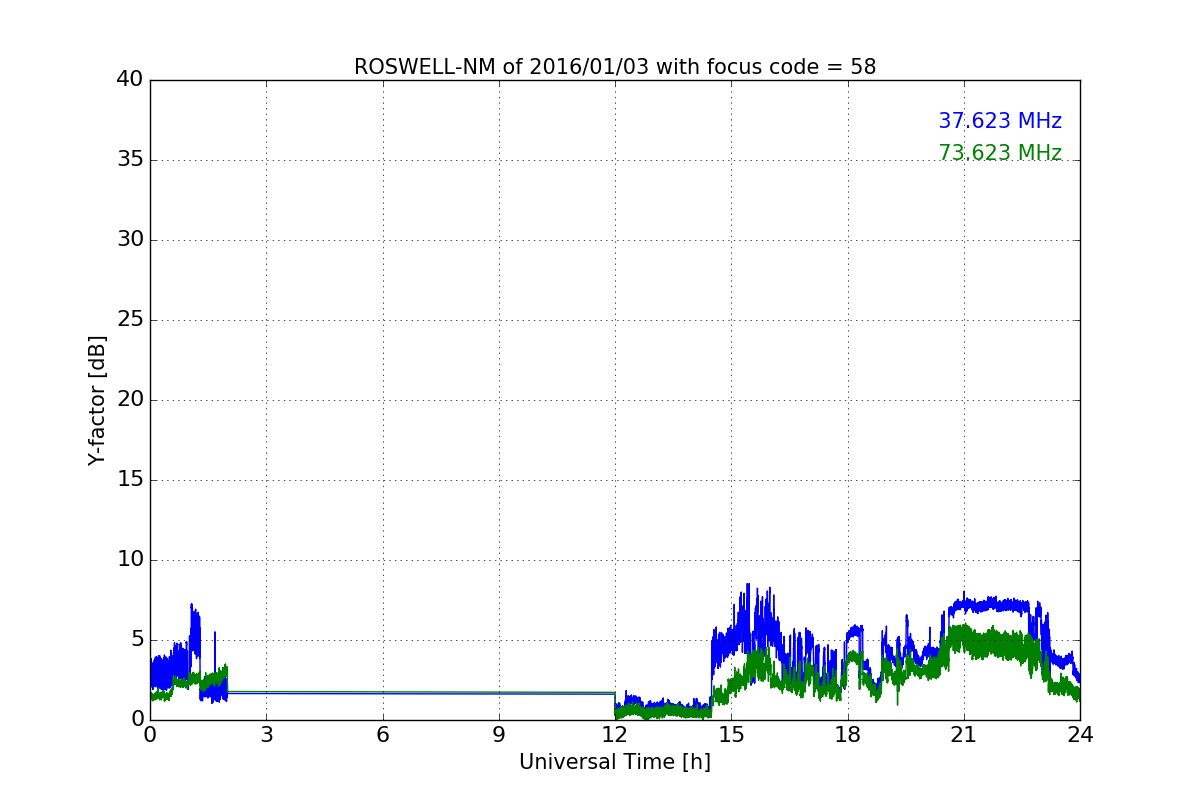Click y-axis tick label 40
Screen dimensions: 1200x800
tap(130, 80)
